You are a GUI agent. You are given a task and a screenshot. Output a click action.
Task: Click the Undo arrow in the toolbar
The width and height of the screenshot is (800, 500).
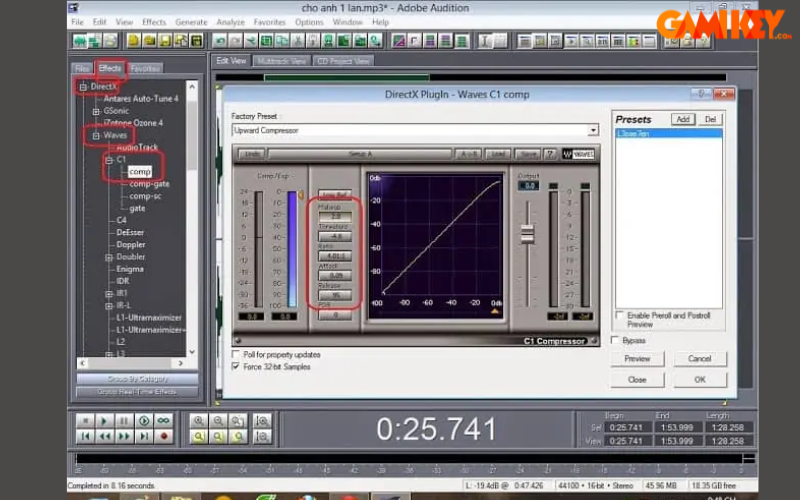(x=220, y=41)
